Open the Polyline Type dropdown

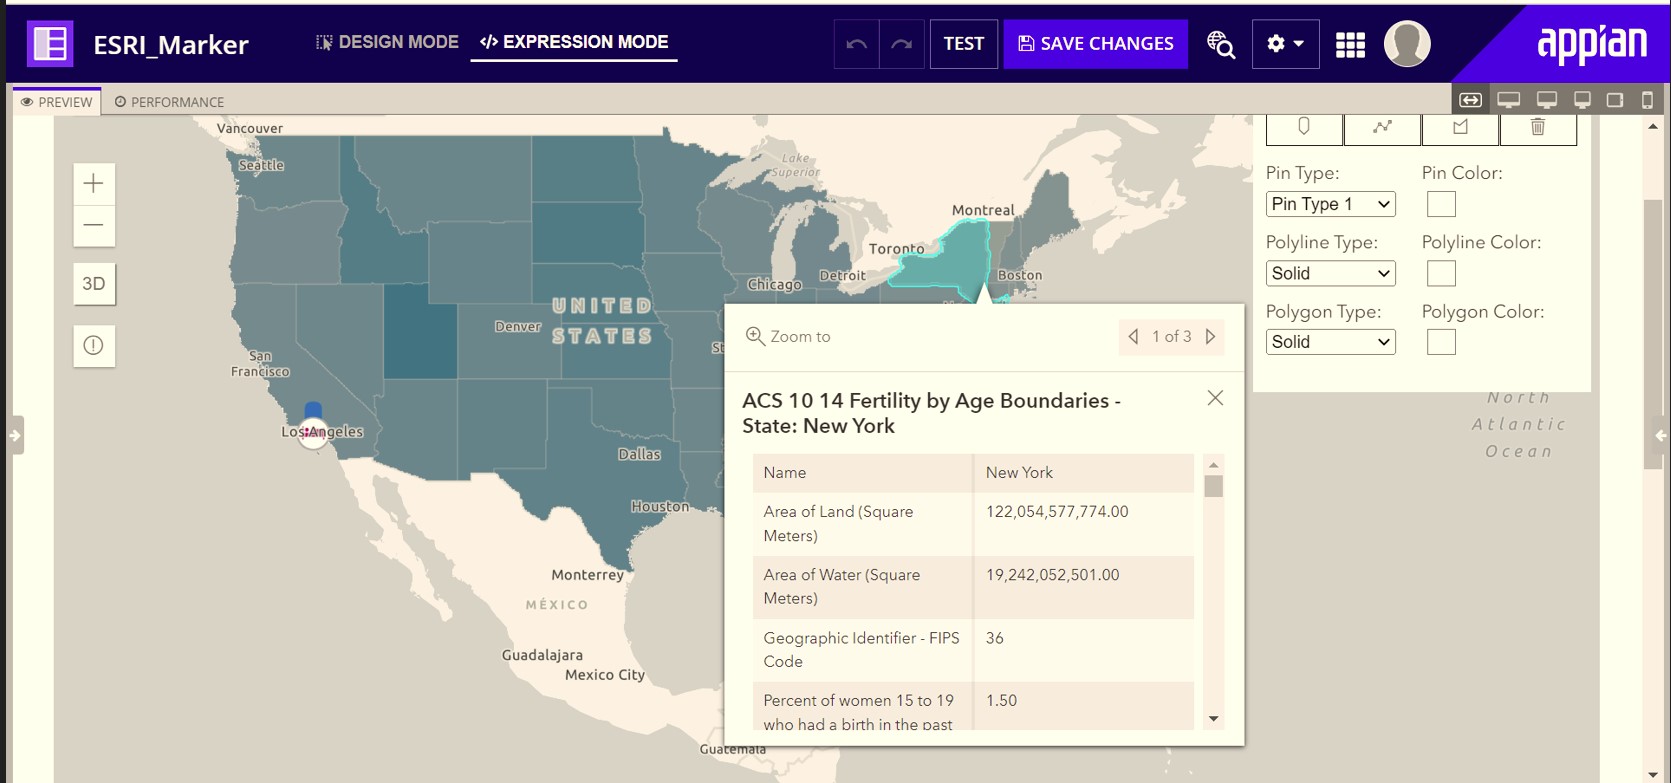pyautogui.click(x=1330, y=273)
